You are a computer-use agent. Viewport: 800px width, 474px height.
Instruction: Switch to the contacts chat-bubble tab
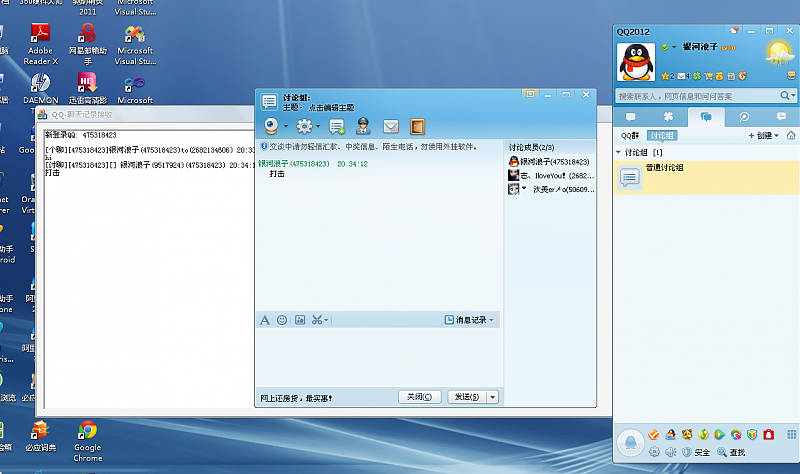pos(630,117)
